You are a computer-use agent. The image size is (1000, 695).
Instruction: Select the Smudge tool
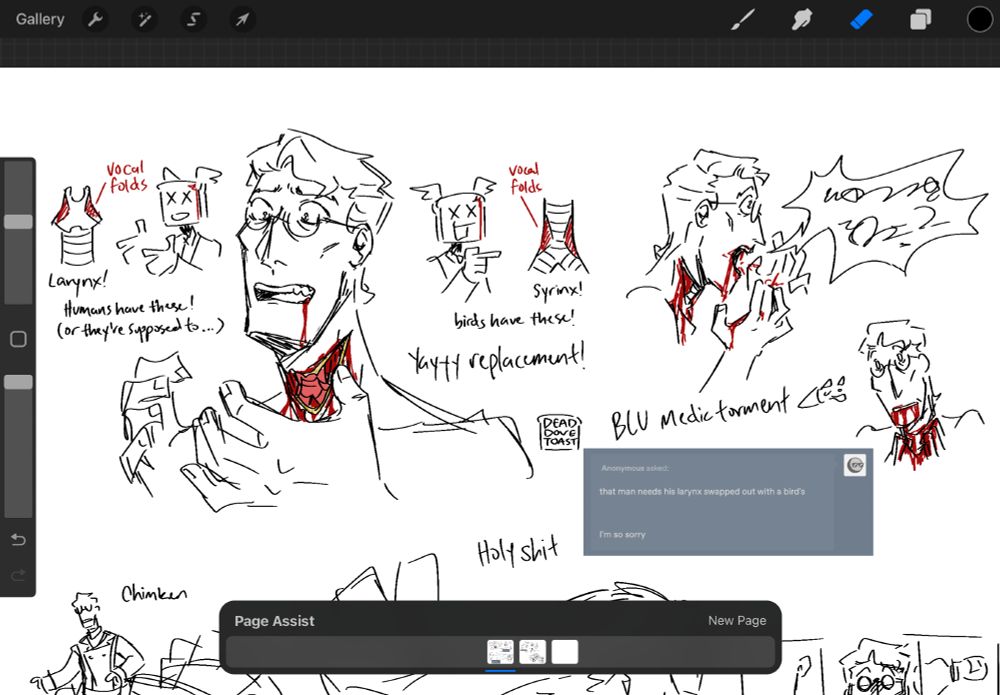[x=802, y=19]
